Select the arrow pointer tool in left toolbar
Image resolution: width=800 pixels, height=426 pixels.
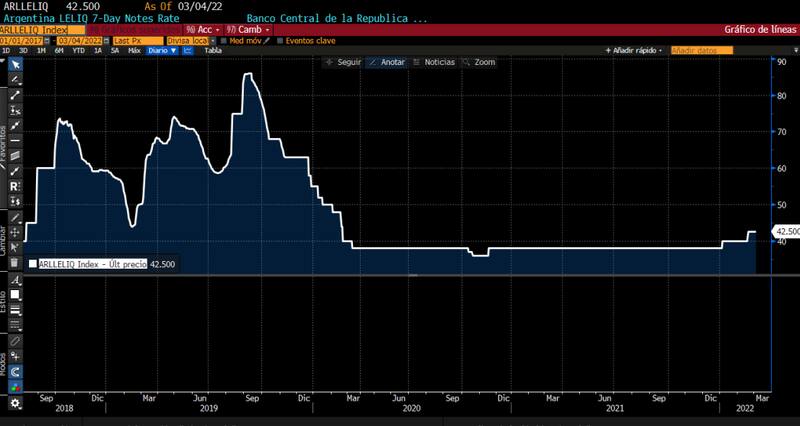15,64
